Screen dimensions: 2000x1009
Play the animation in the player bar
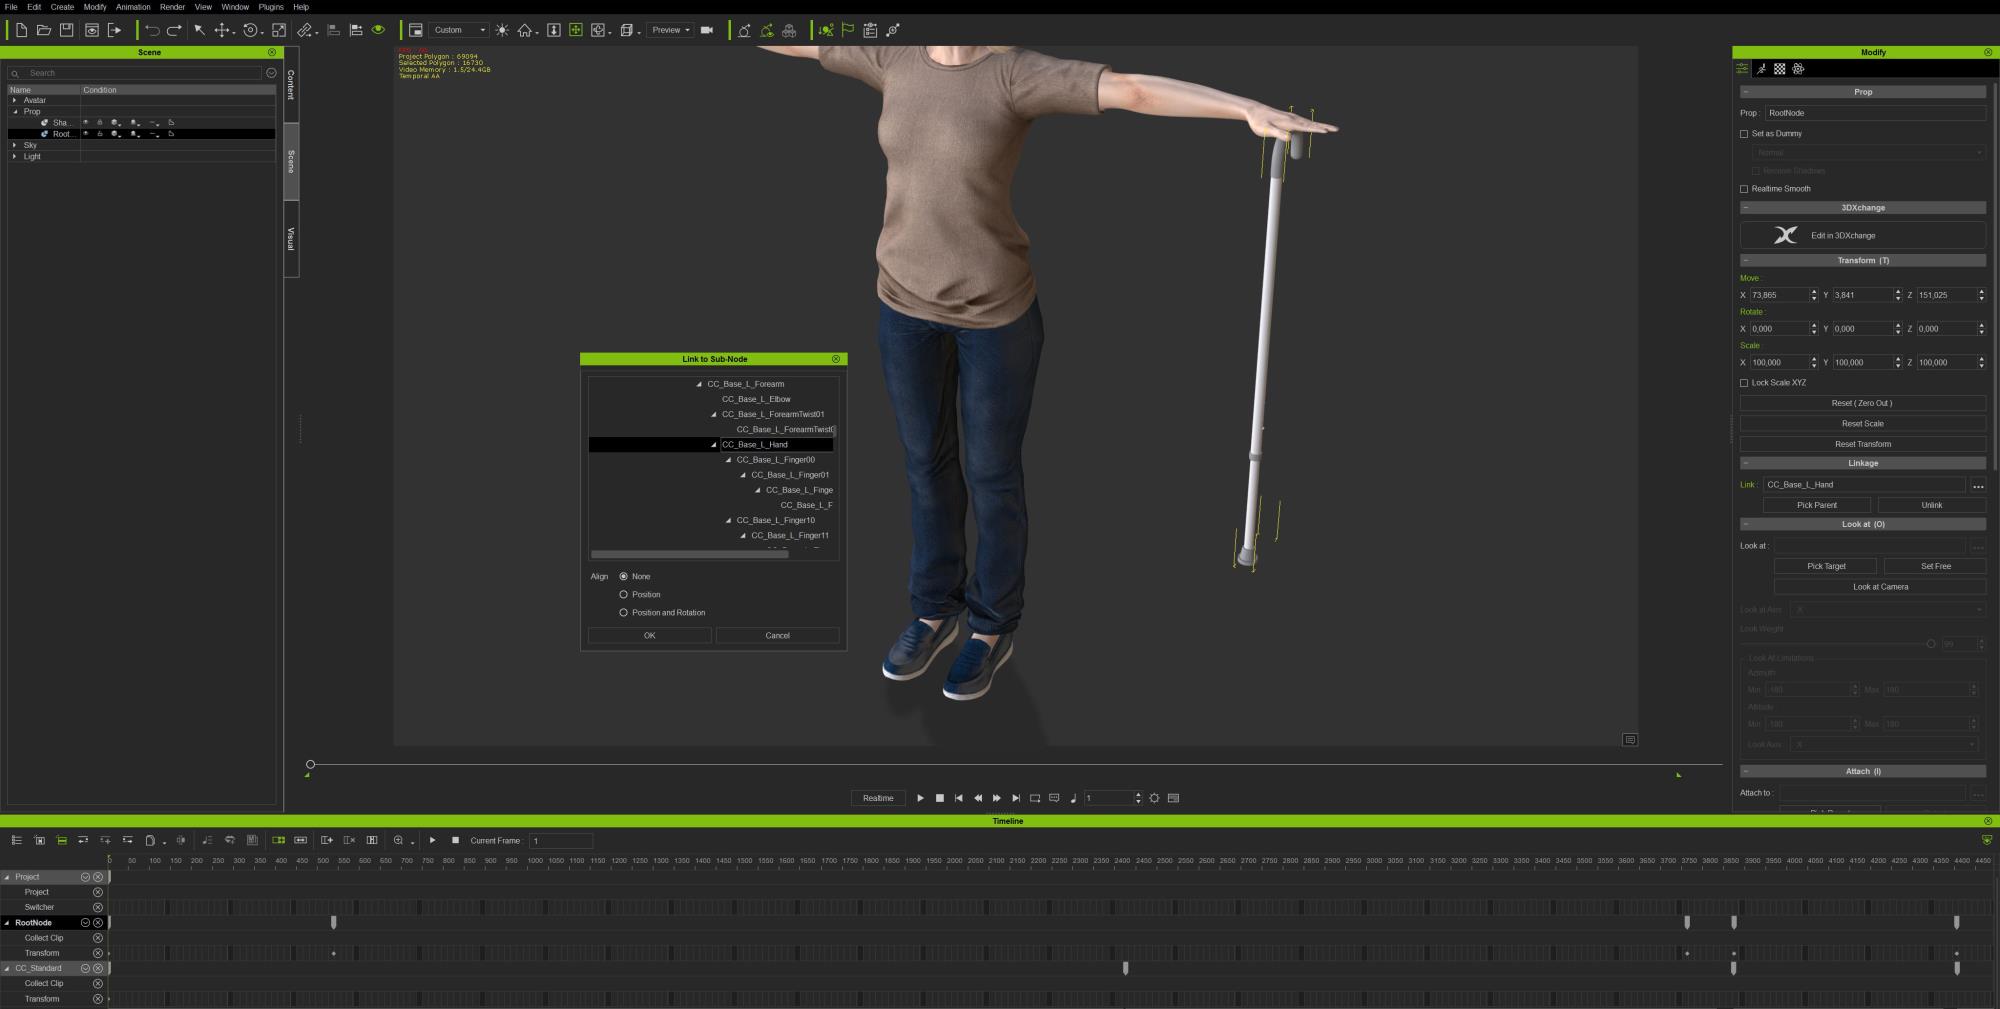click(x=920, y=798)
